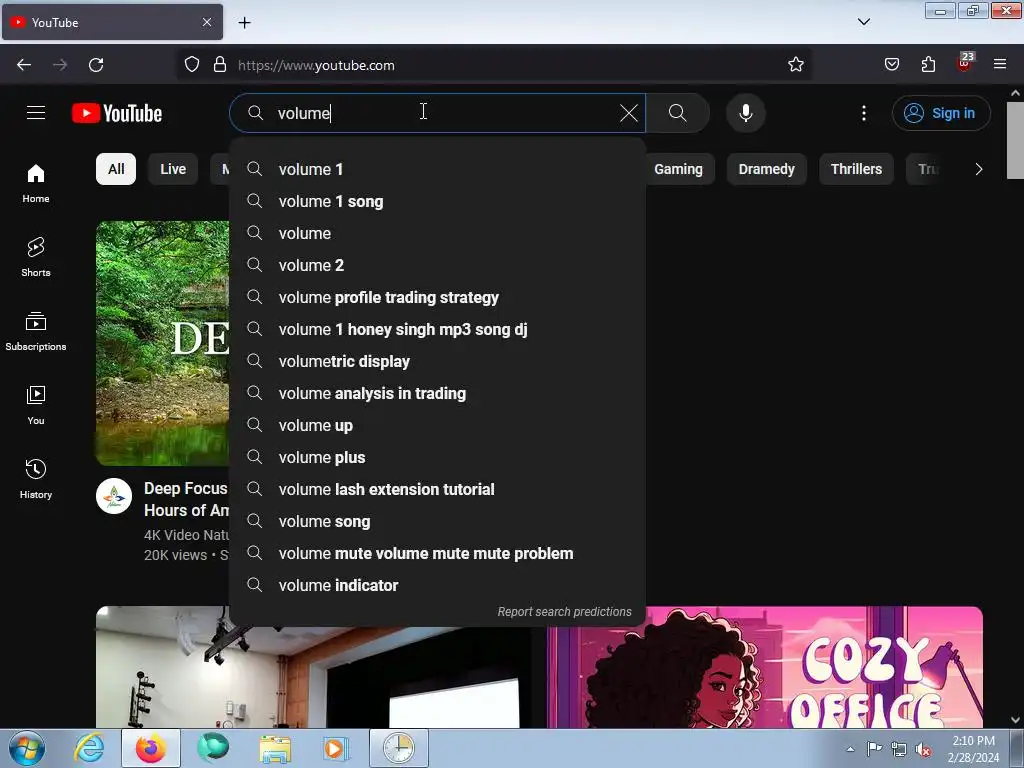Screen dimensions: 1024x768
Task: Pick 'volume 1 honey singh mp3 song dj'
Action: [x=438, y=329]
